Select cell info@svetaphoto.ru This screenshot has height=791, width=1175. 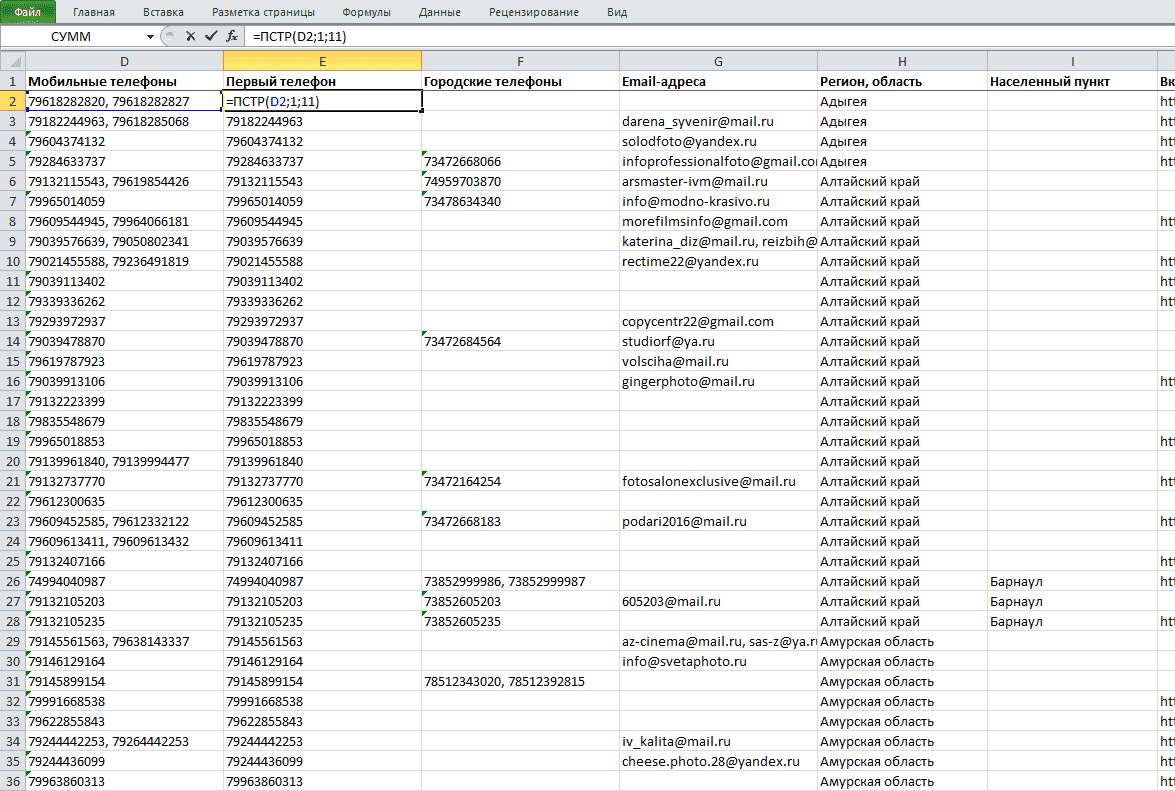(718, 661)
